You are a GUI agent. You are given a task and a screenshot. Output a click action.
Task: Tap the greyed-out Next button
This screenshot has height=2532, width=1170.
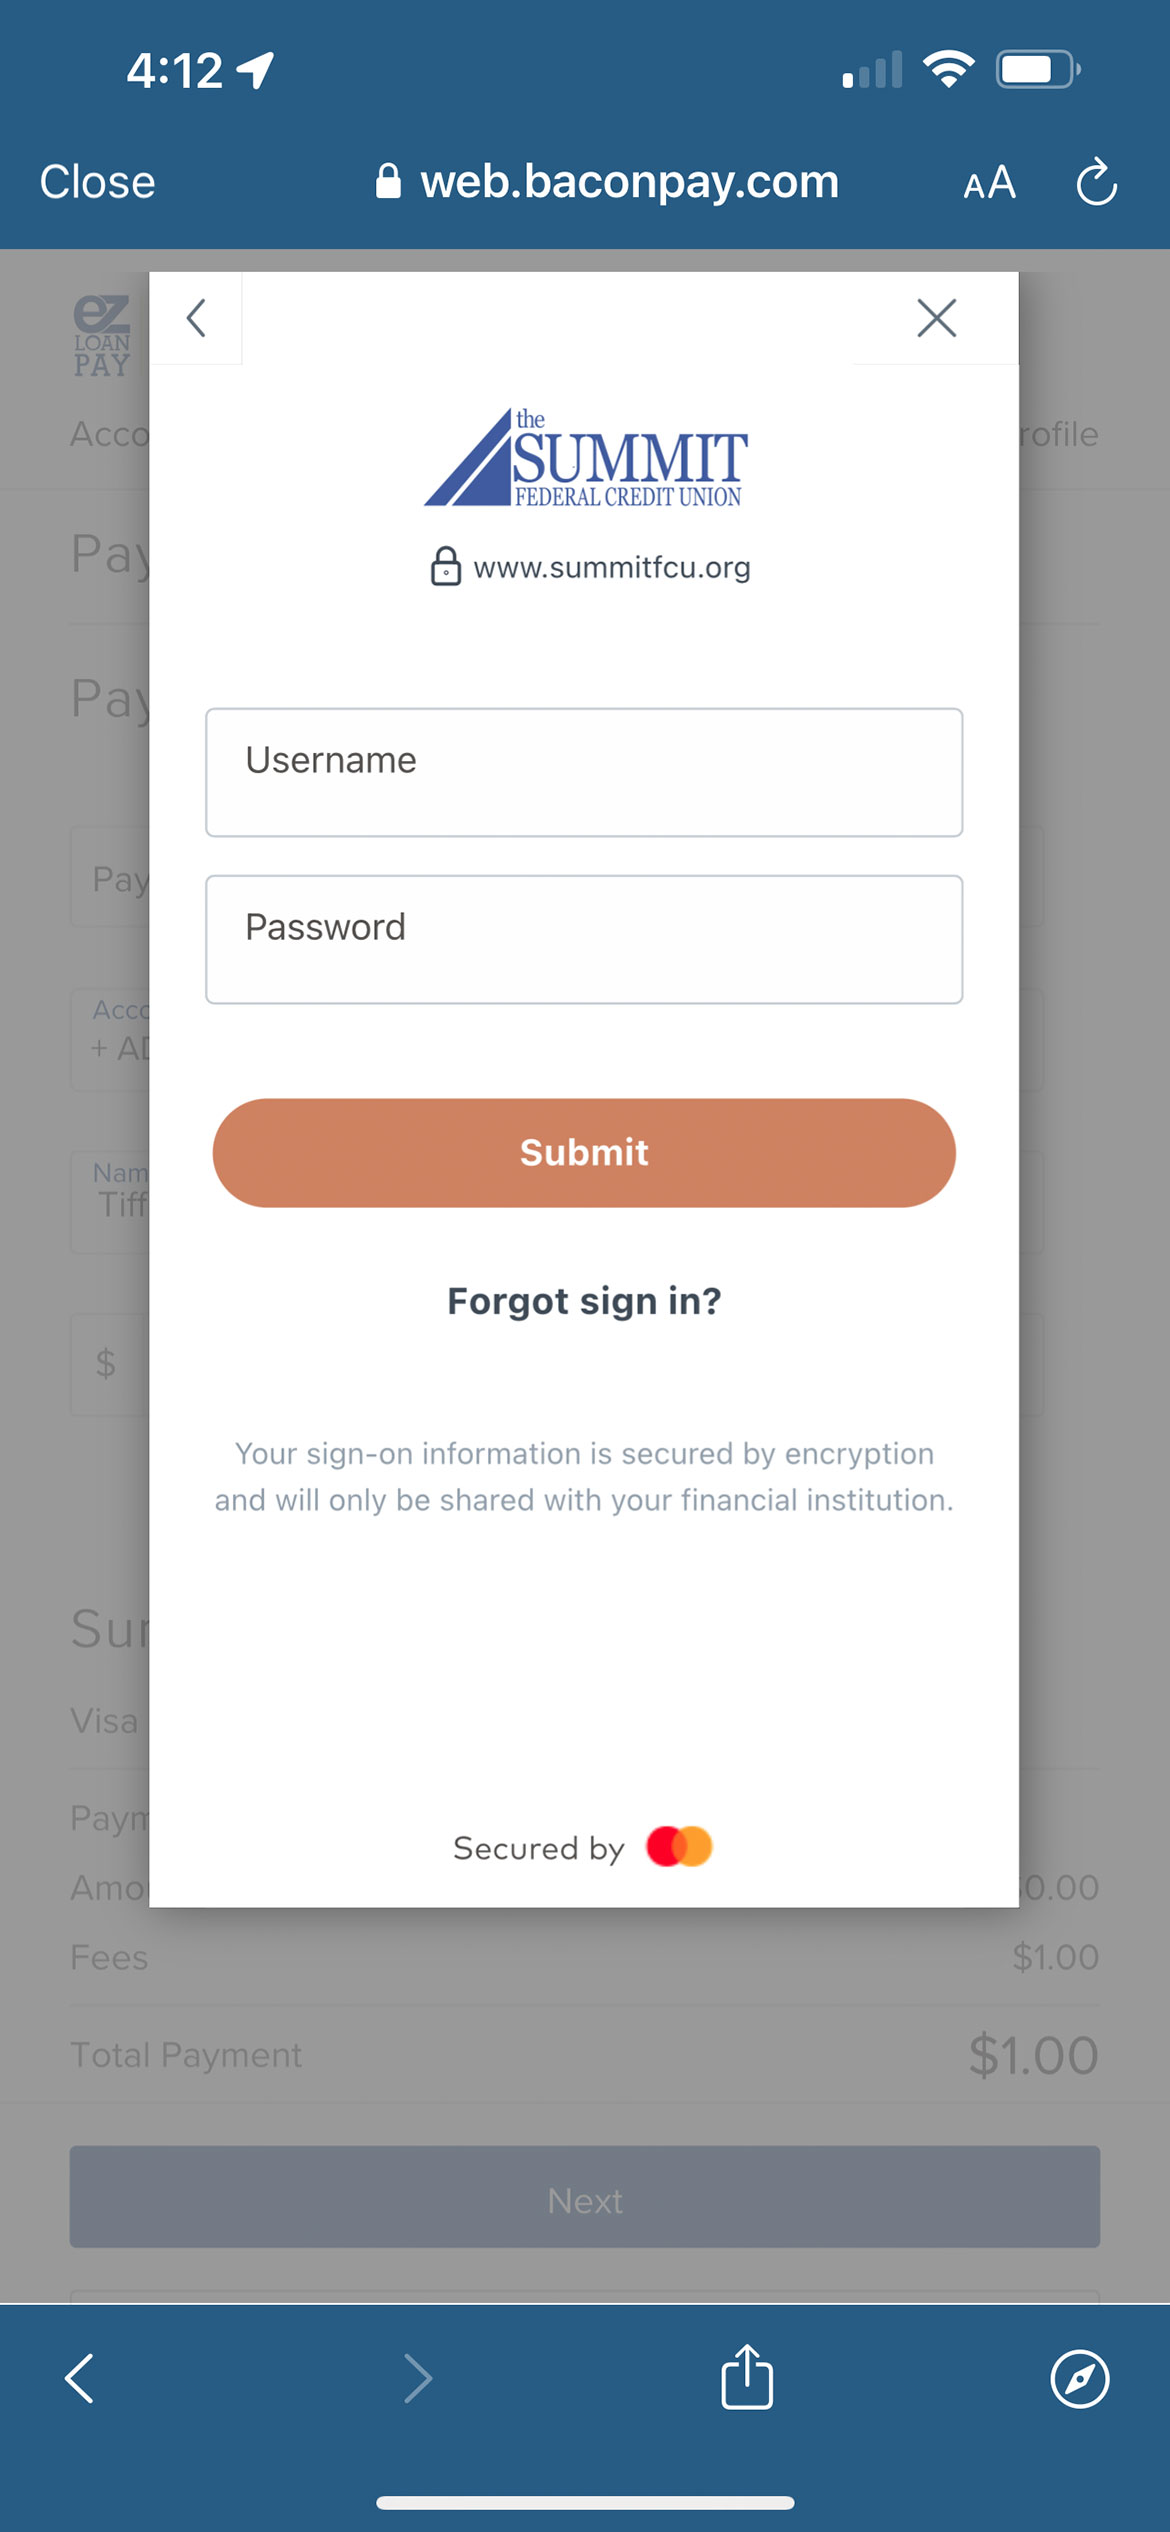(585, 2197)
